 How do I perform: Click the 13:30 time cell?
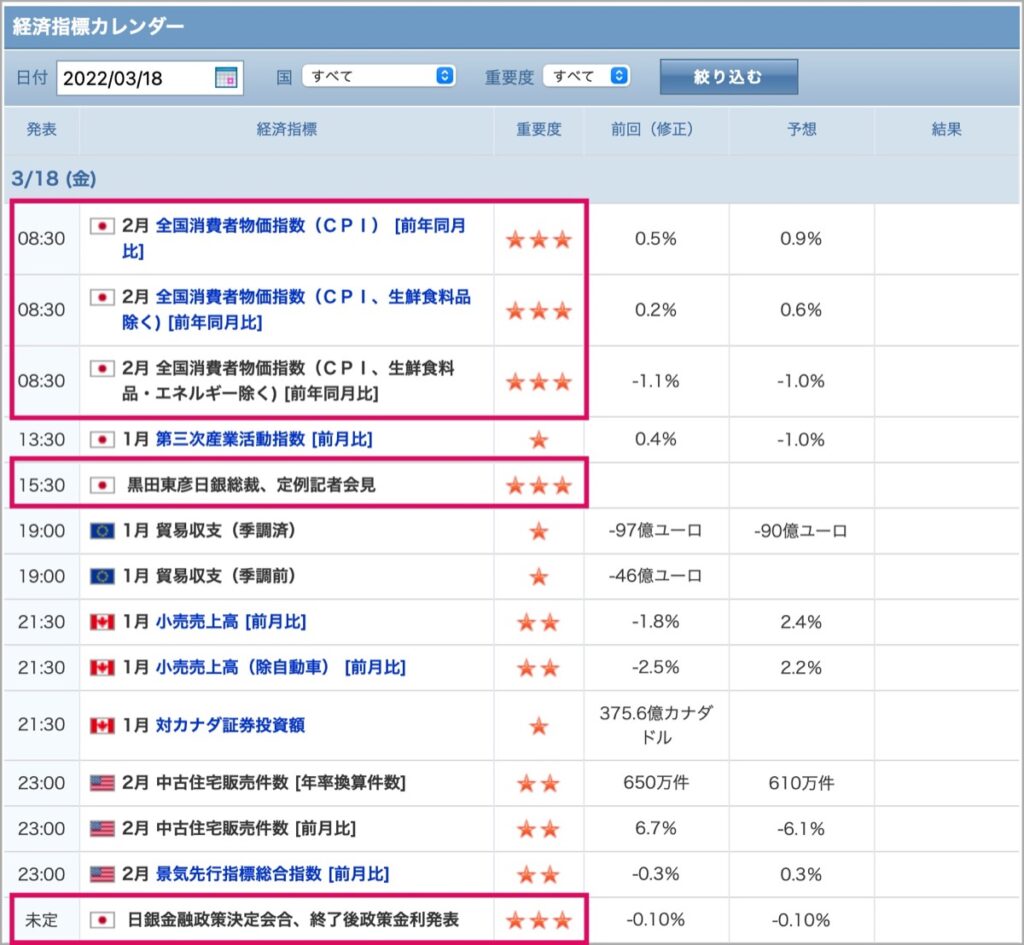(42, 440)
